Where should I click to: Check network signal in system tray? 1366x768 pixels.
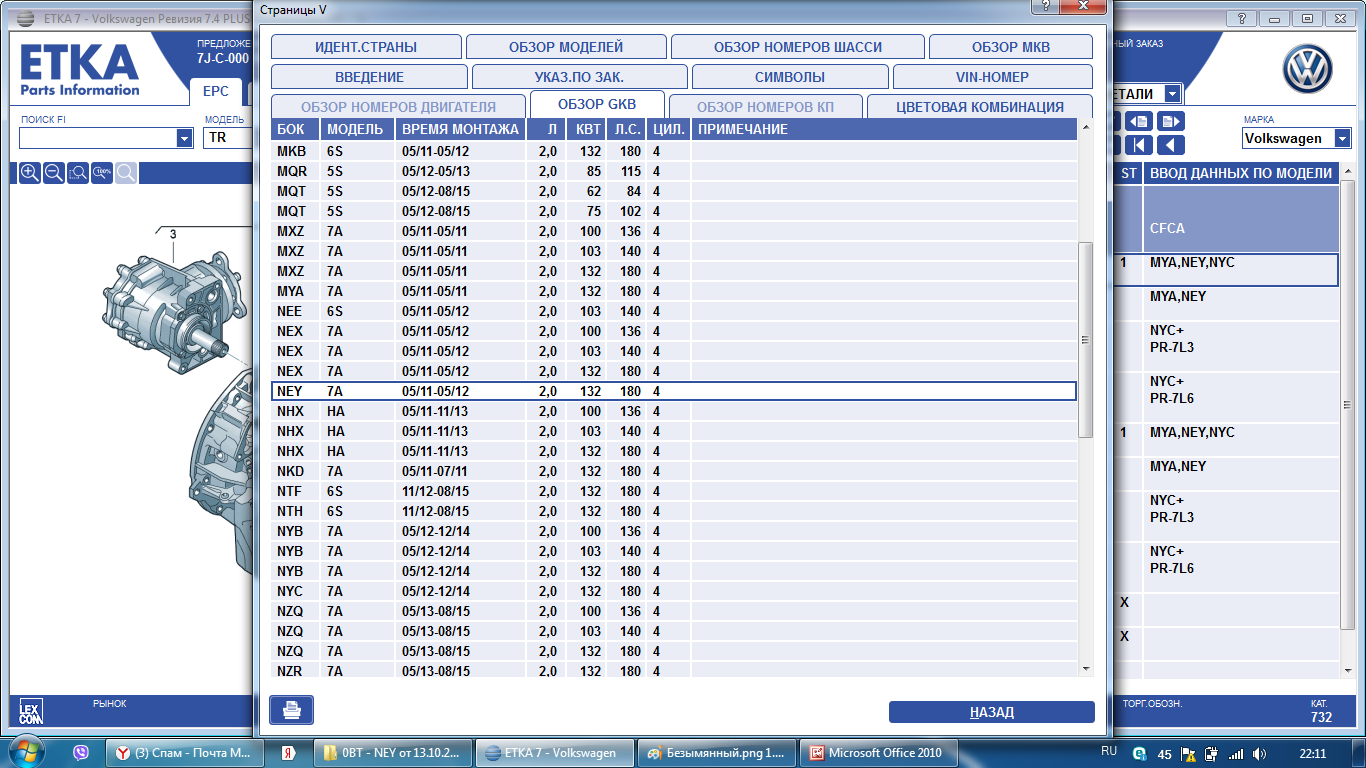(x=1236, y=753)
